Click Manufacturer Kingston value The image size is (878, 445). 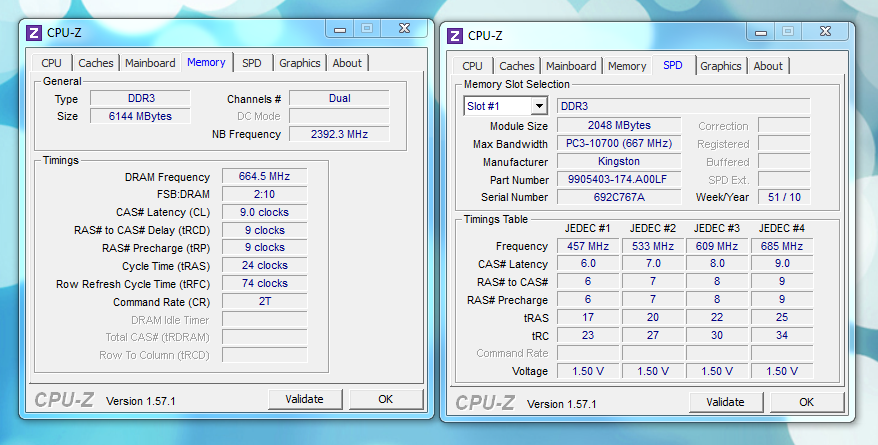point(619,161)
